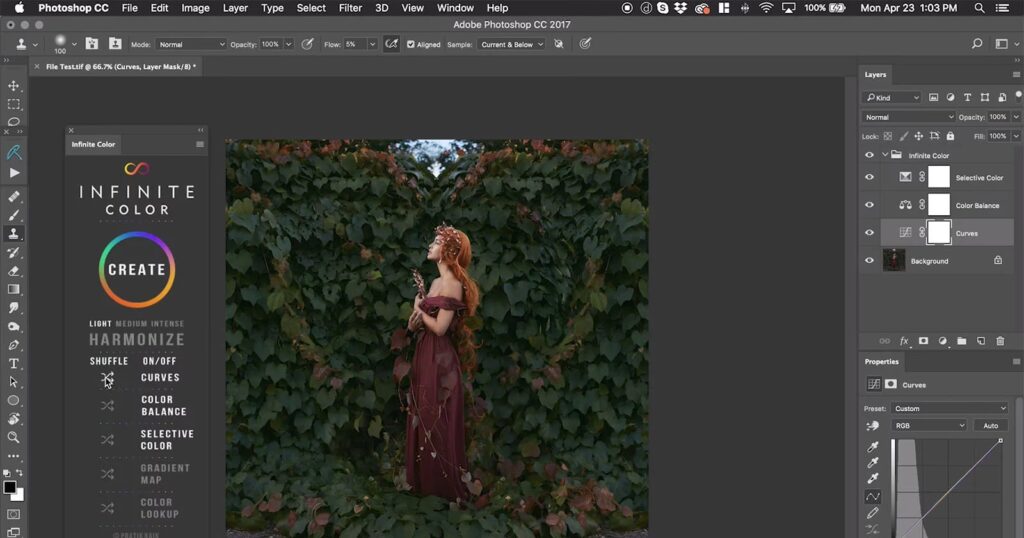This screenshot has height=538, width=1024.
Task: Open the Infinite Color panel menu
Action: [x=200, y=144]
